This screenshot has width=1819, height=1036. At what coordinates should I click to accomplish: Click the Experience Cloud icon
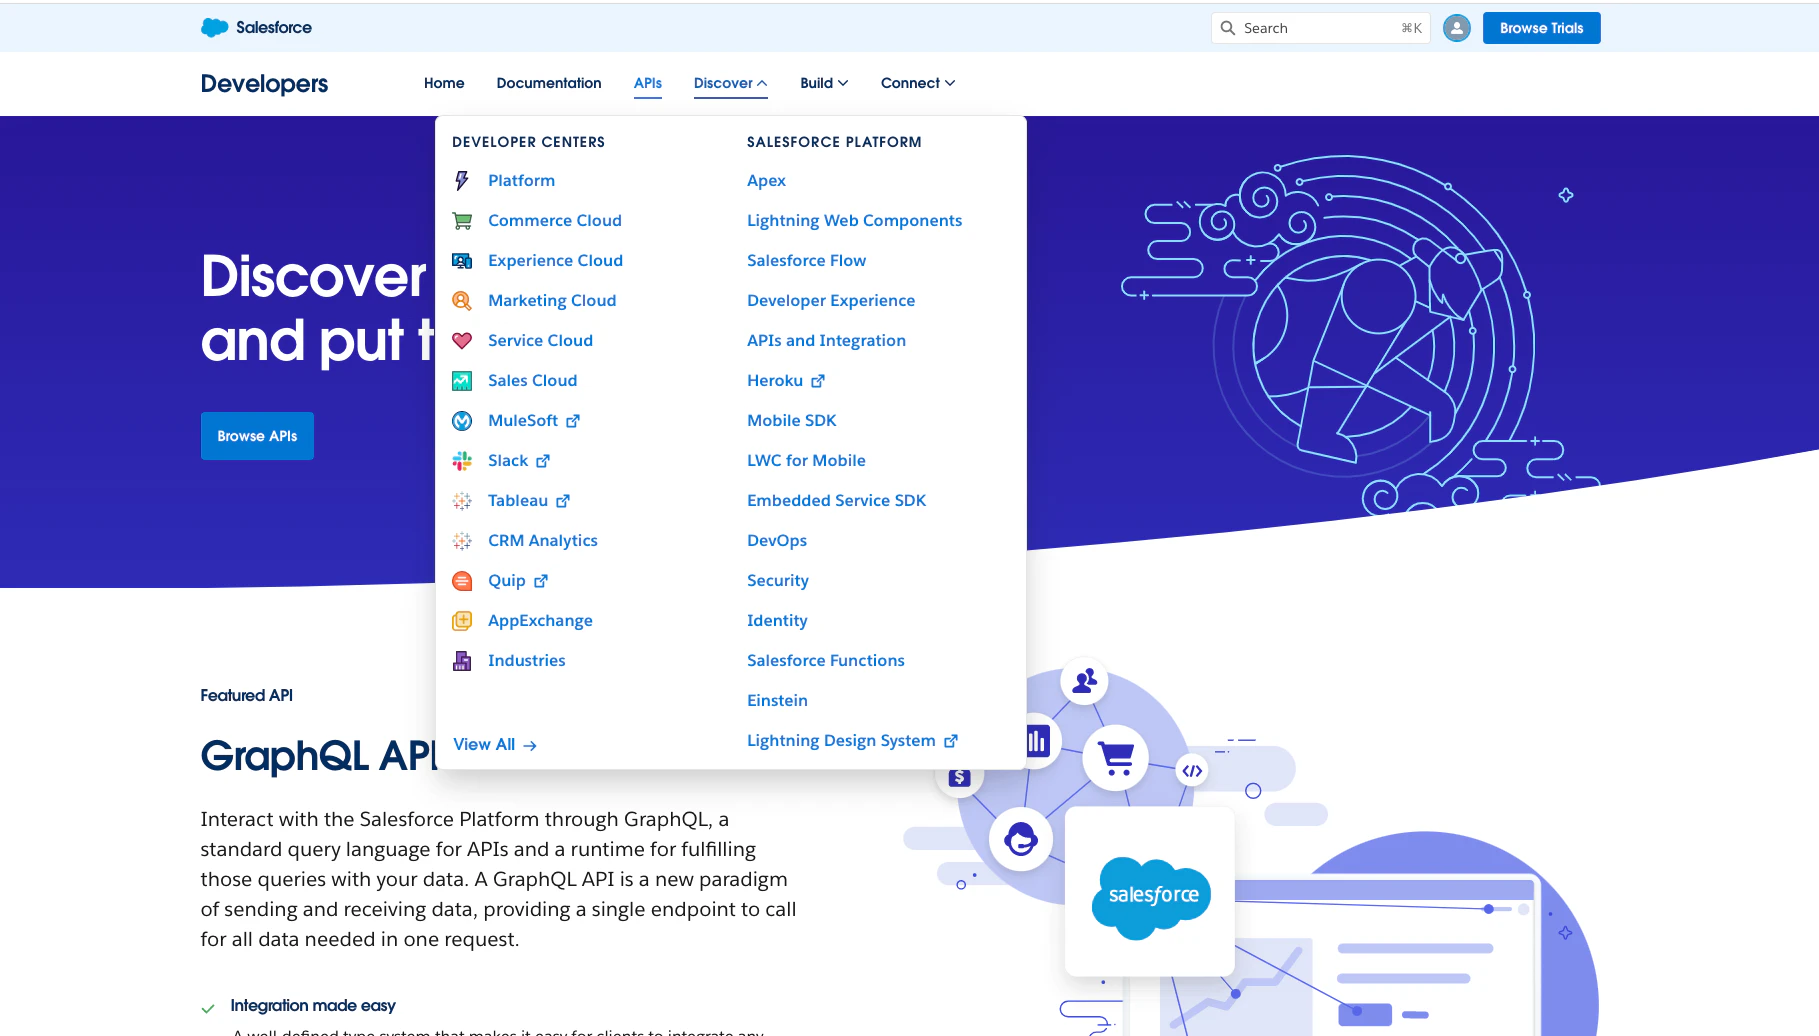[462, 260]
